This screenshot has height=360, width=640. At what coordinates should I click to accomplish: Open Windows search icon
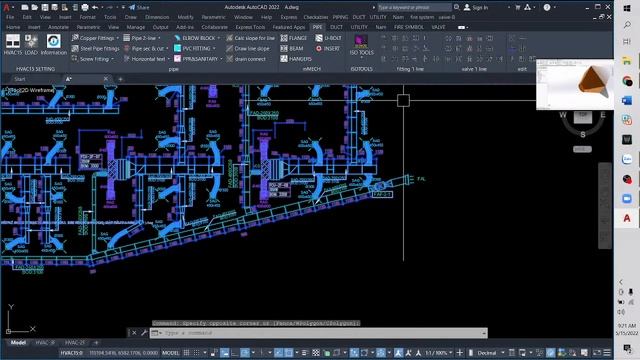627,25
